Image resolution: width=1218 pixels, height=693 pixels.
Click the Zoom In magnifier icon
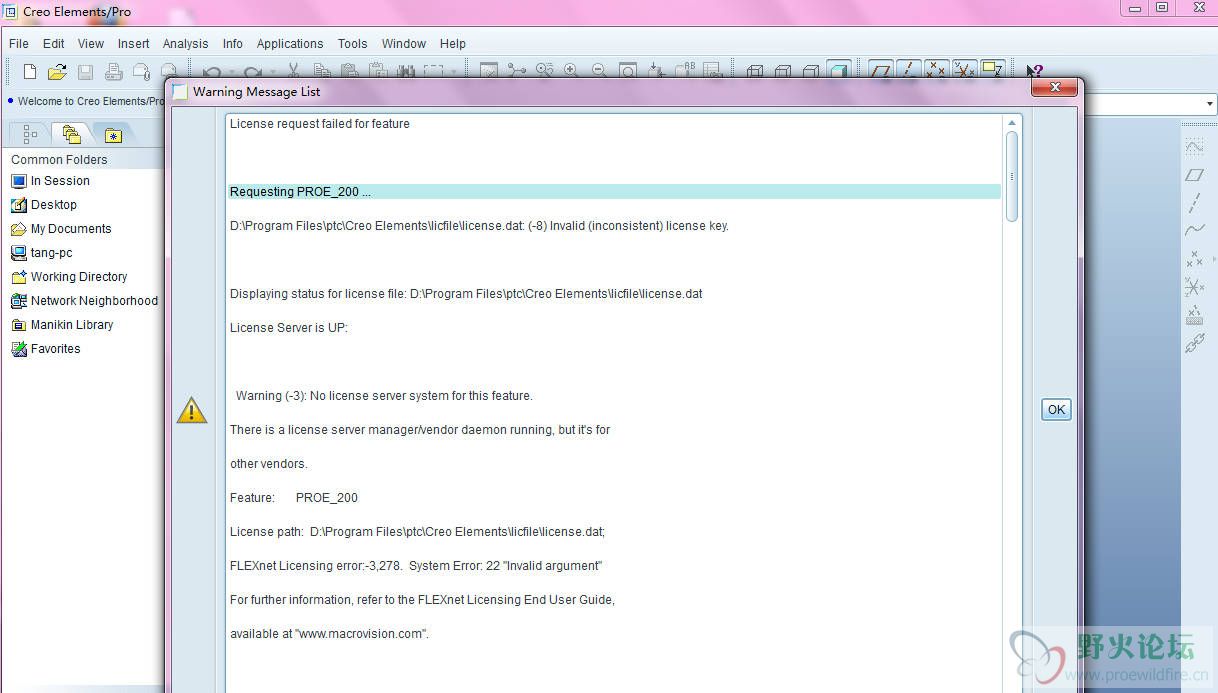[571, 71]
